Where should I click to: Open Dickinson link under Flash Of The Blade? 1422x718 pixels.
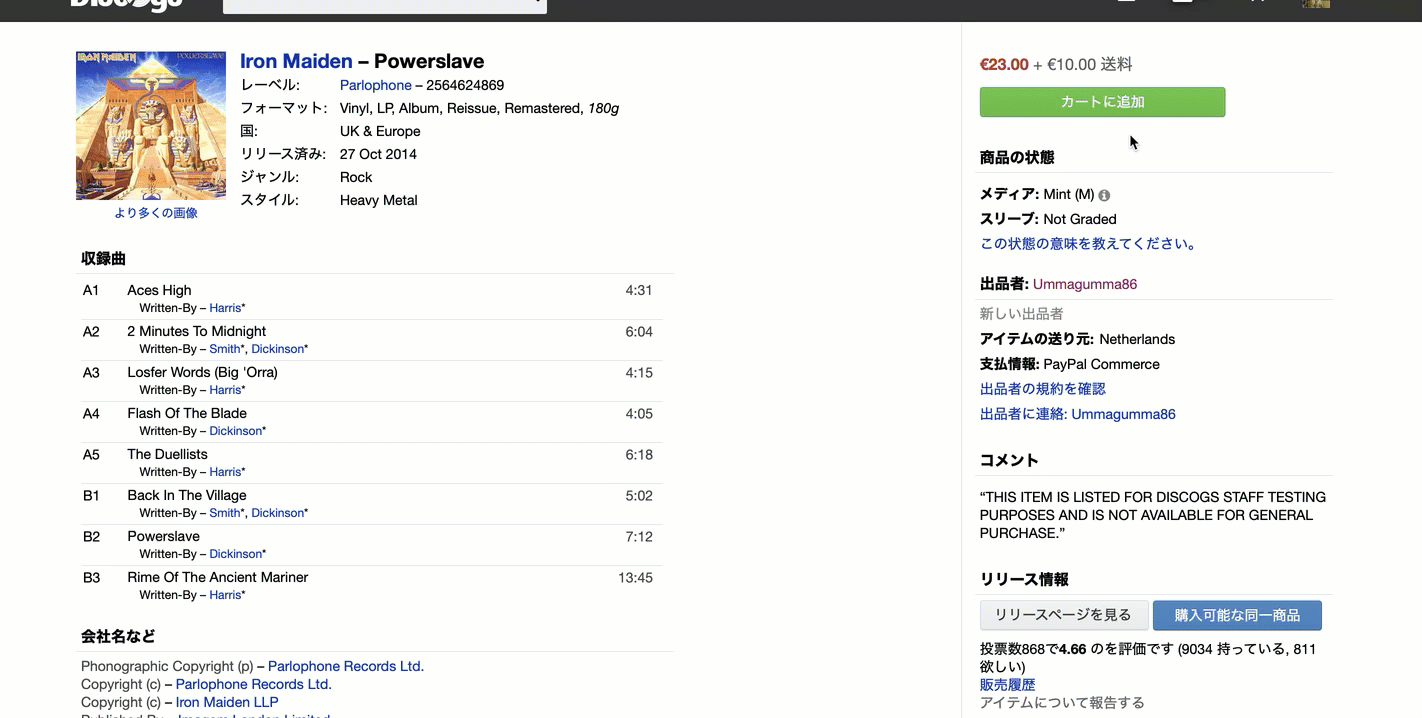236,431
